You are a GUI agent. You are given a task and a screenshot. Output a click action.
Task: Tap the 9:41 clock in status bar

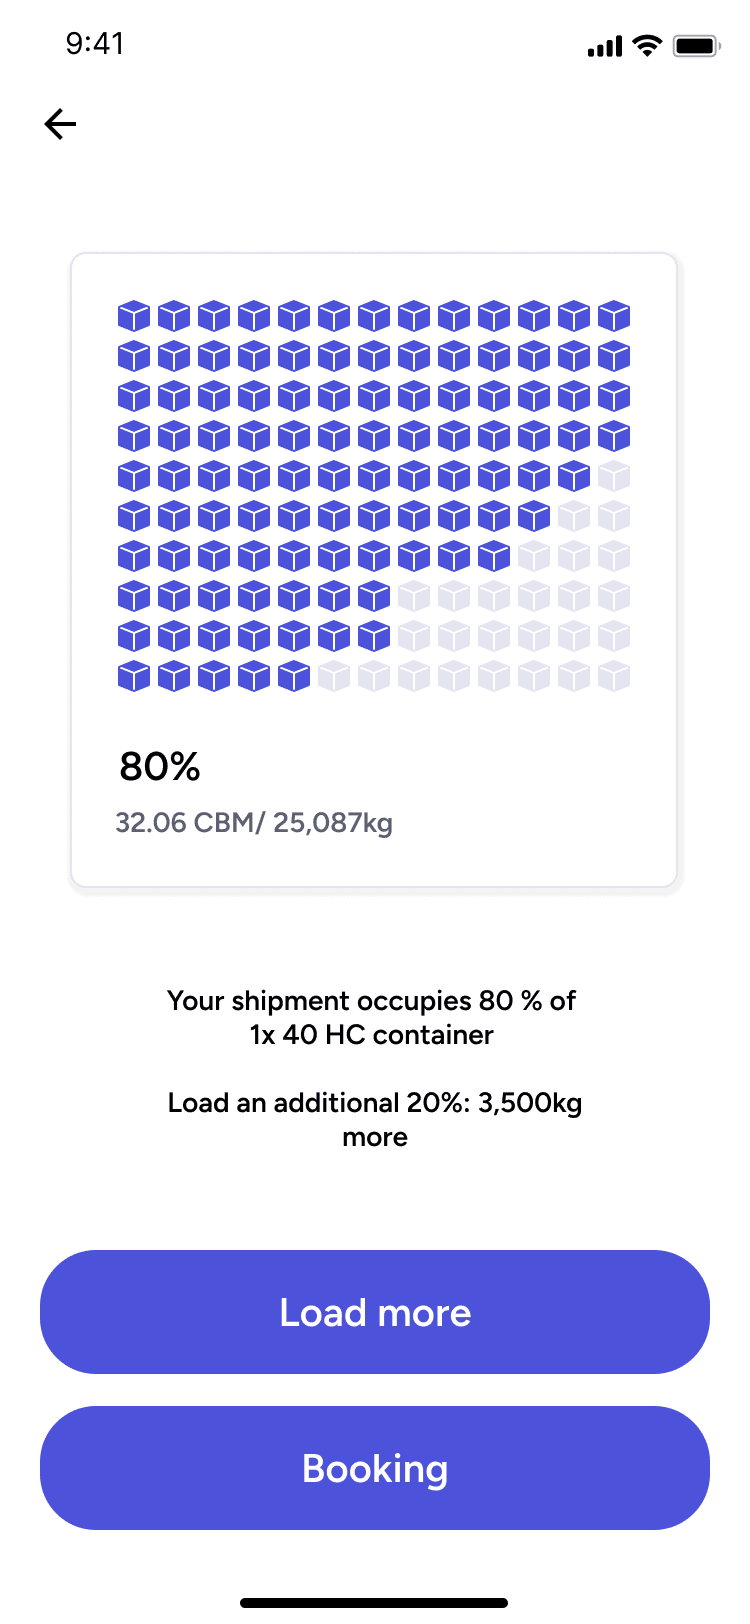95,43
